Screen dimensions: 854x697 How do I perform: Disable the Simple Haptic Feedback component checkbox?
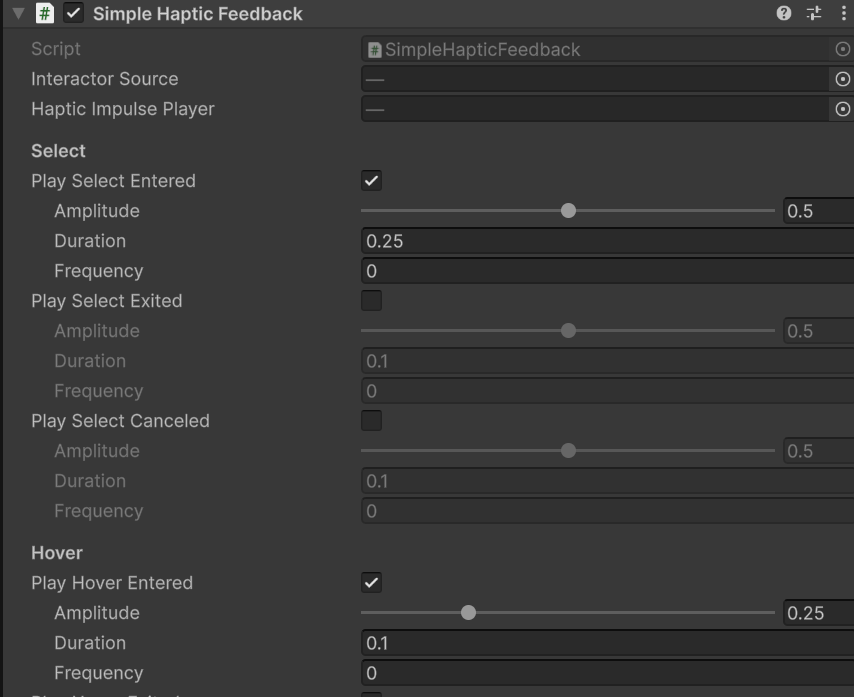[73, 14]
